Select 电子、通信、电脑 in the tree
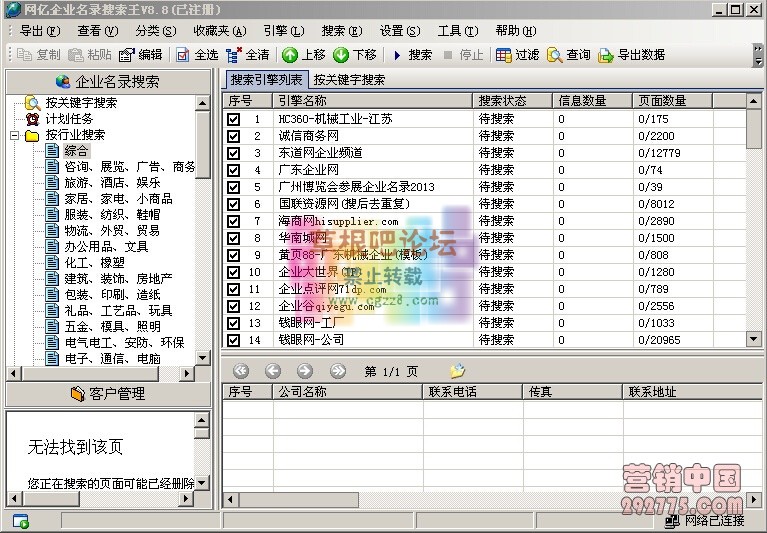Viewport: 767px width, 533px height. point(113,359)
